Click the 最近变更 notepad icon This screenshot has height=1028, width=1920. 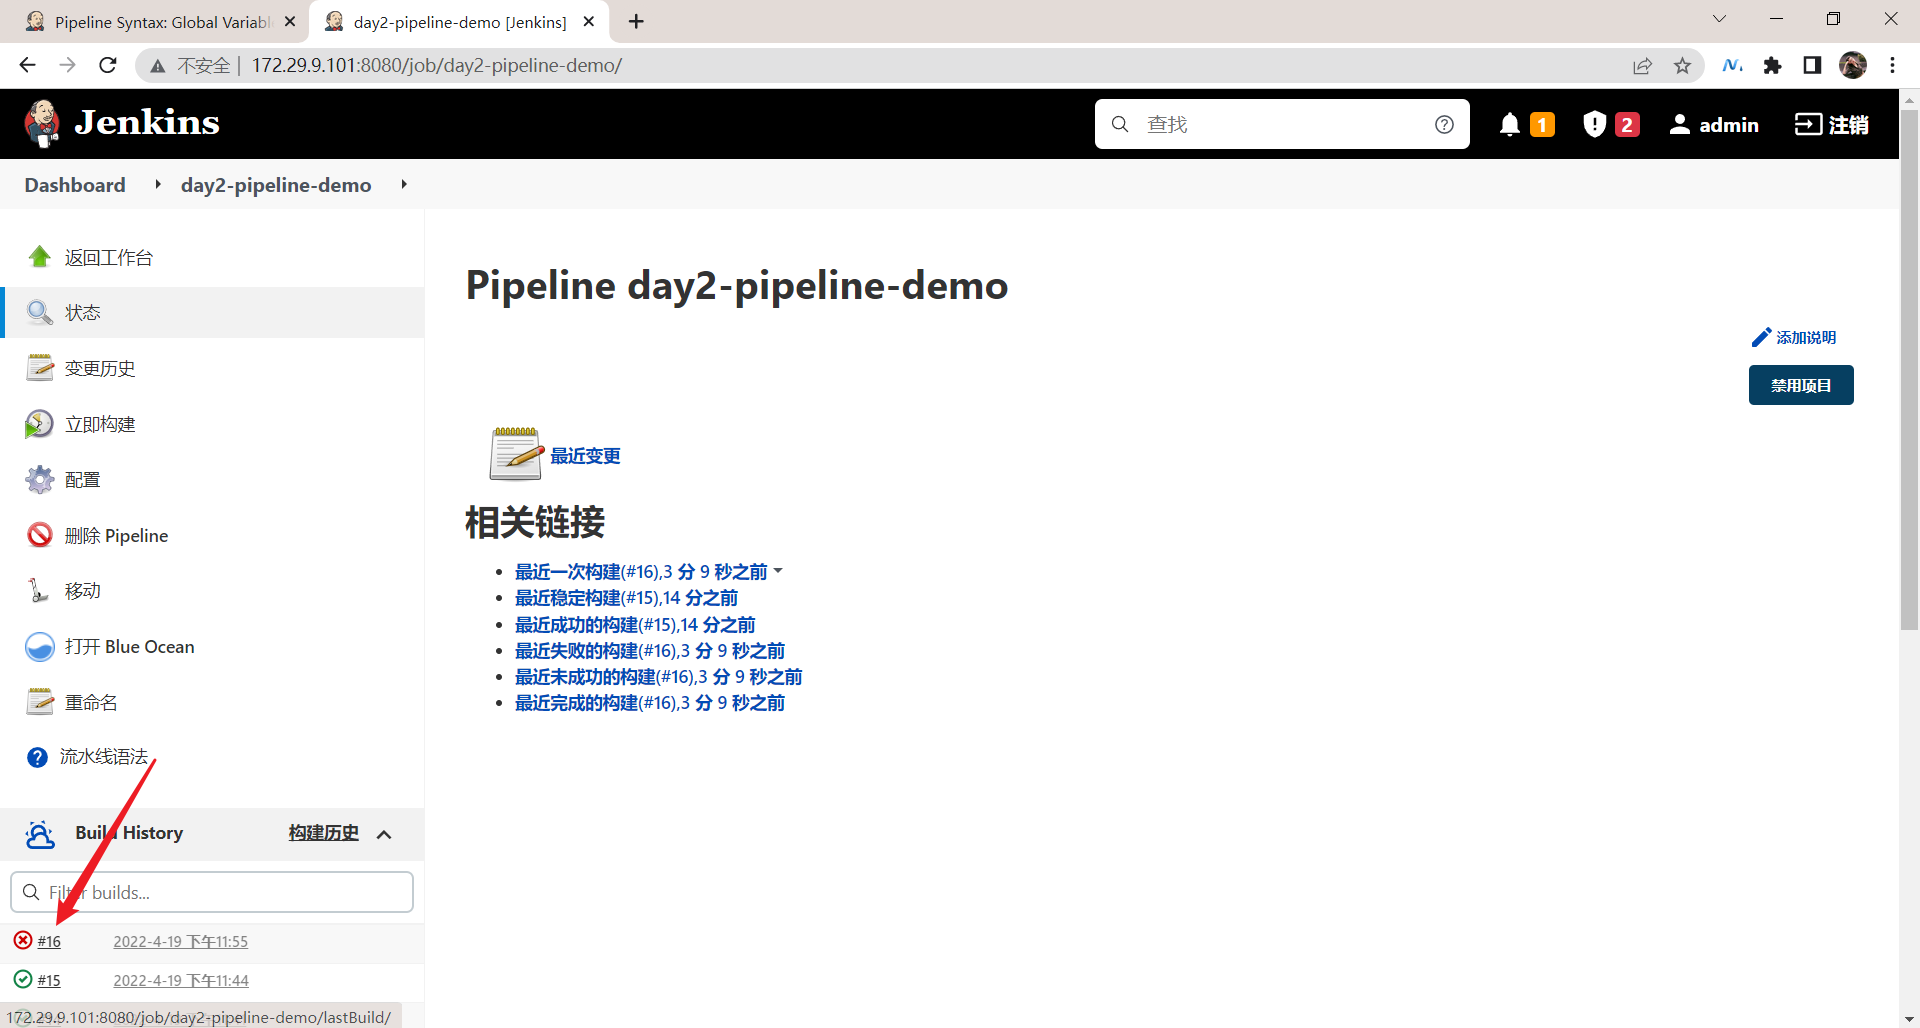pos(515,454)
